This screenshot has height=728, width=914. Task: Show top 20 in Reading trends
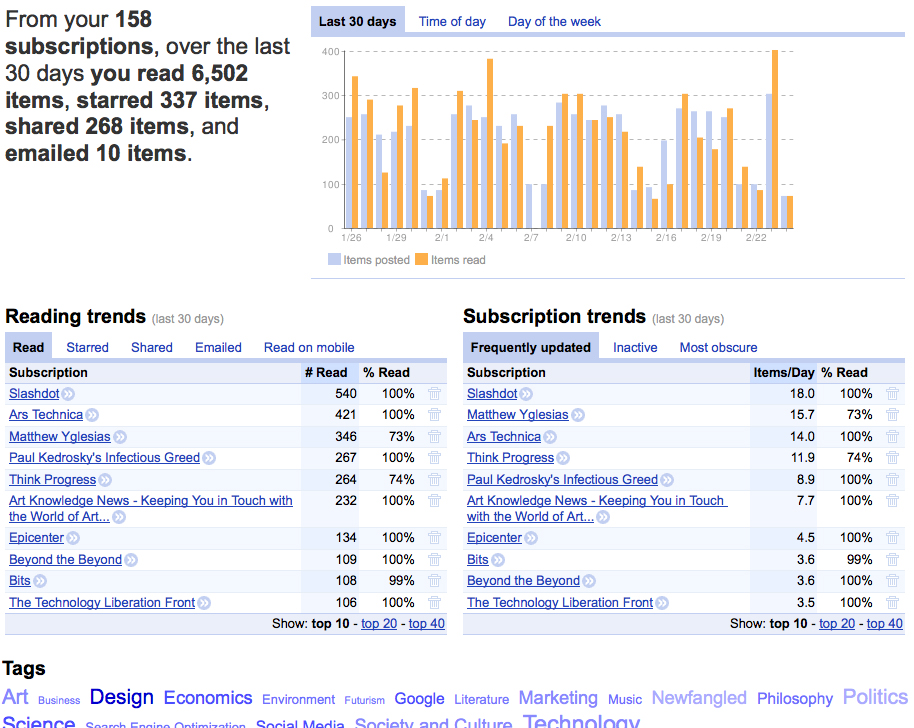click(x=379, y=624)
